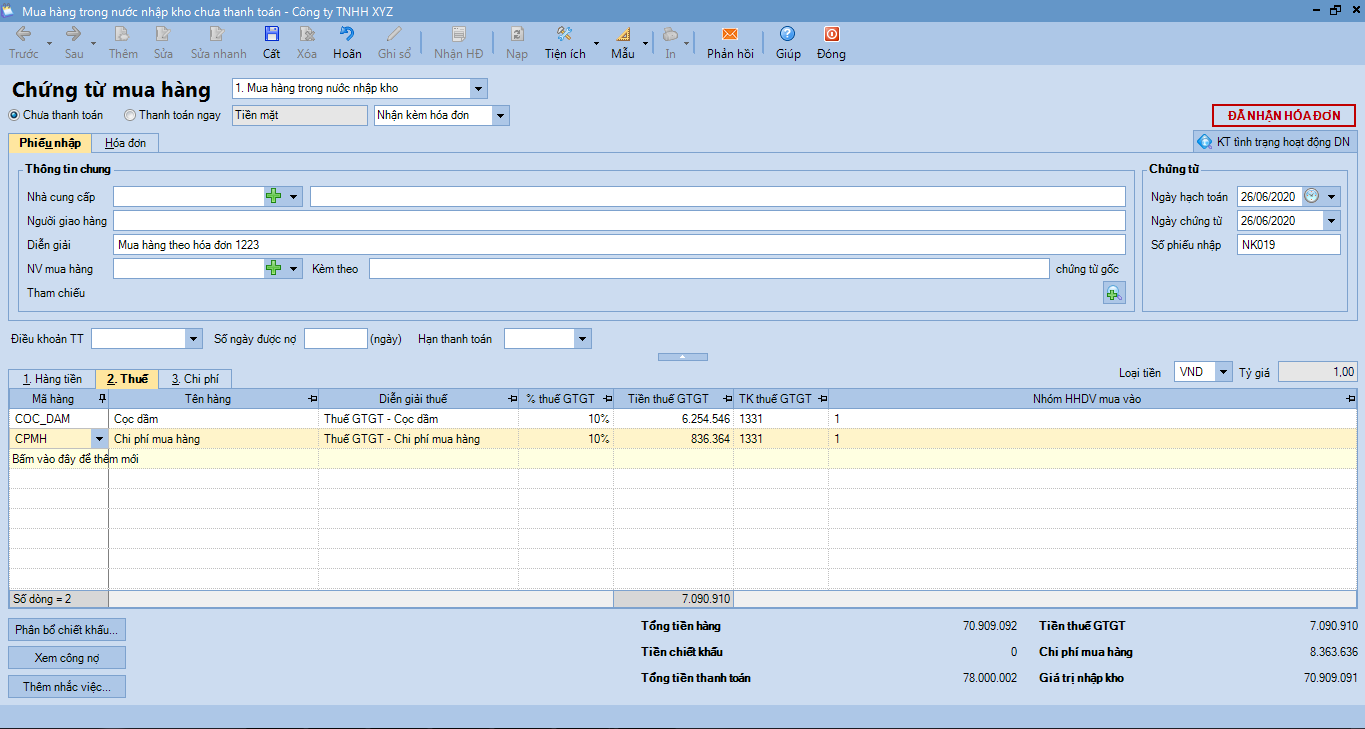This screenshot has width=1365, height=729.
Task: Click the Thêm (add) toolbar icon
Action: tap(123, 34)
